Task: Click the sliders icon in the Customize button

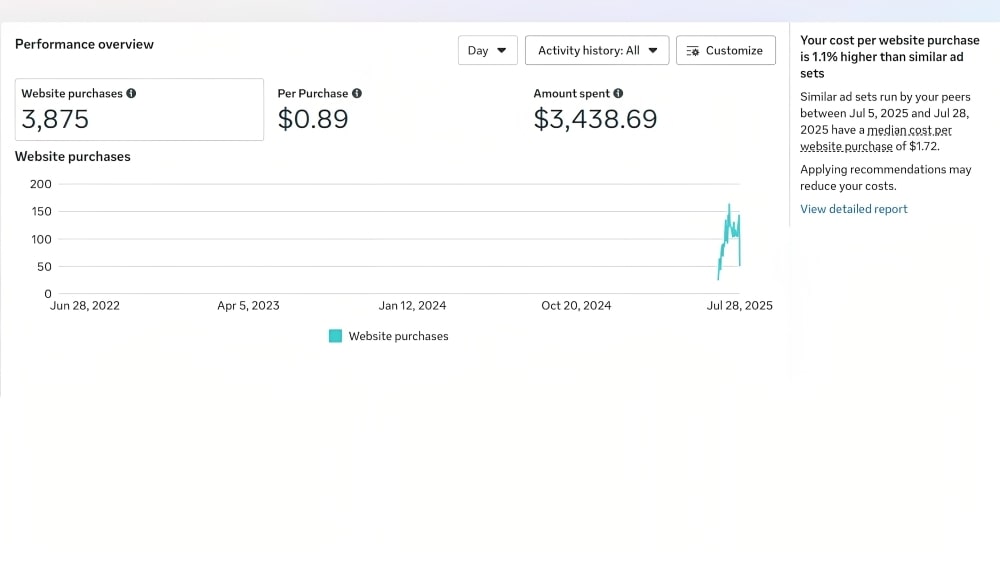Action: point(693,51)
